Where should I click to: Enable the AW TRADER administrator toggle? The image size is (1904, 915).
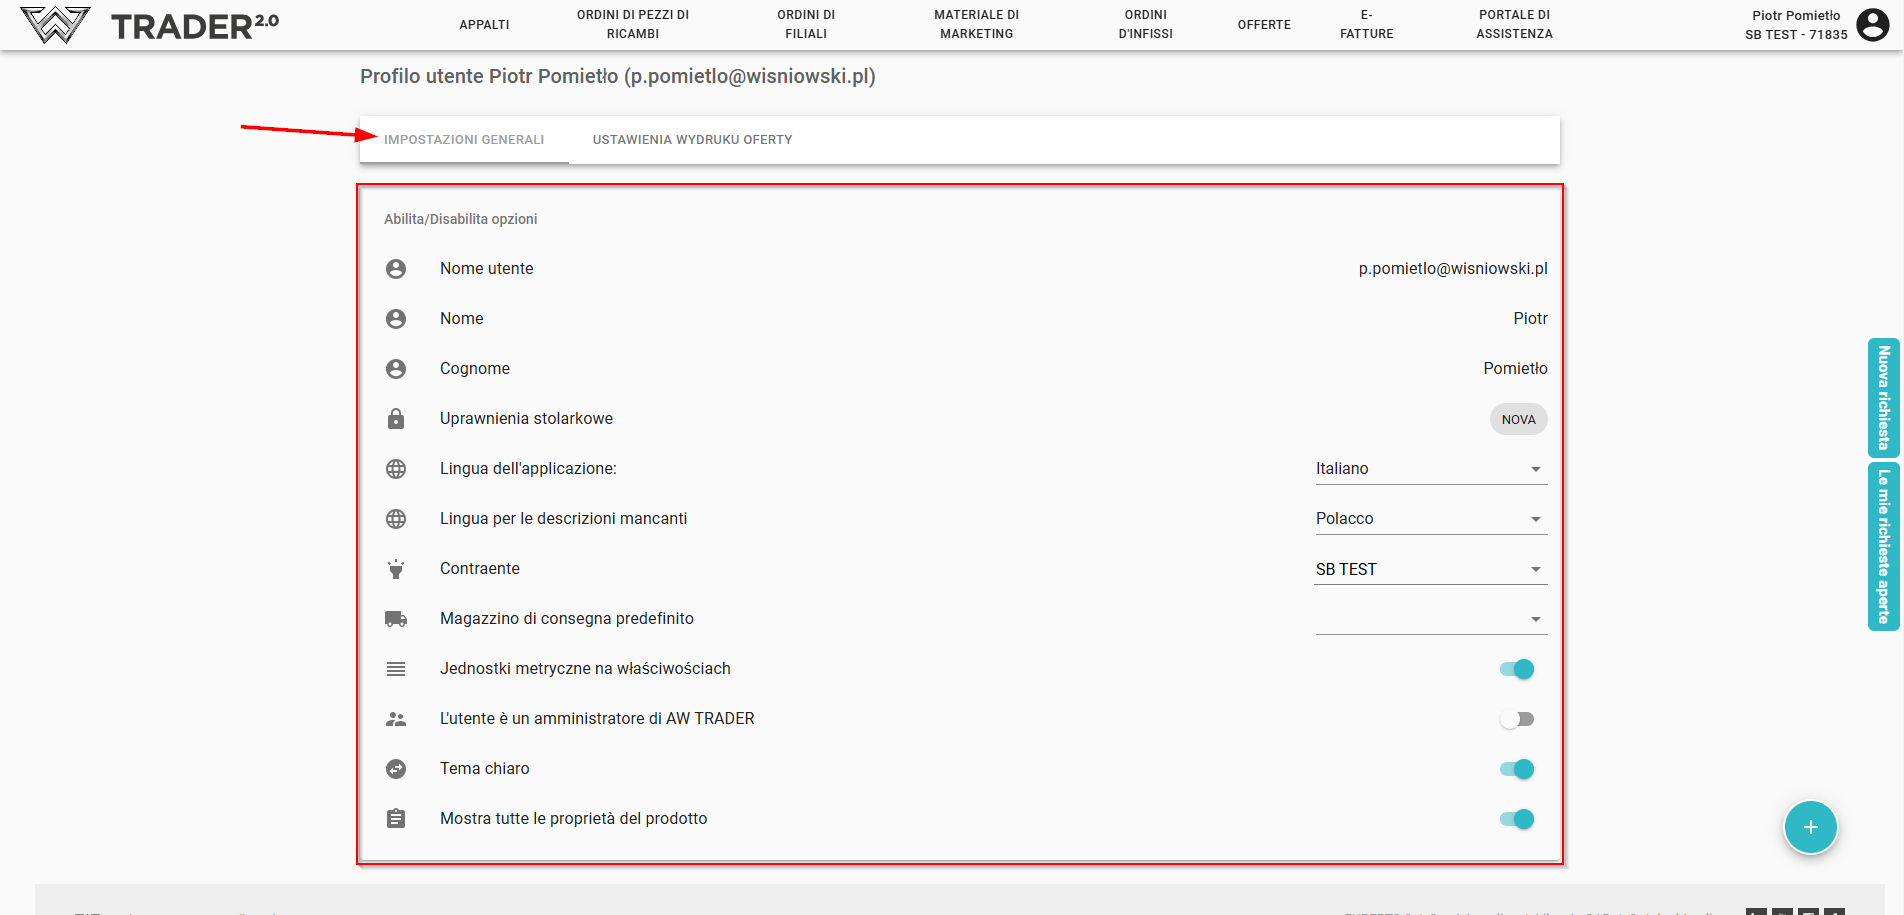coord(1517,719)
